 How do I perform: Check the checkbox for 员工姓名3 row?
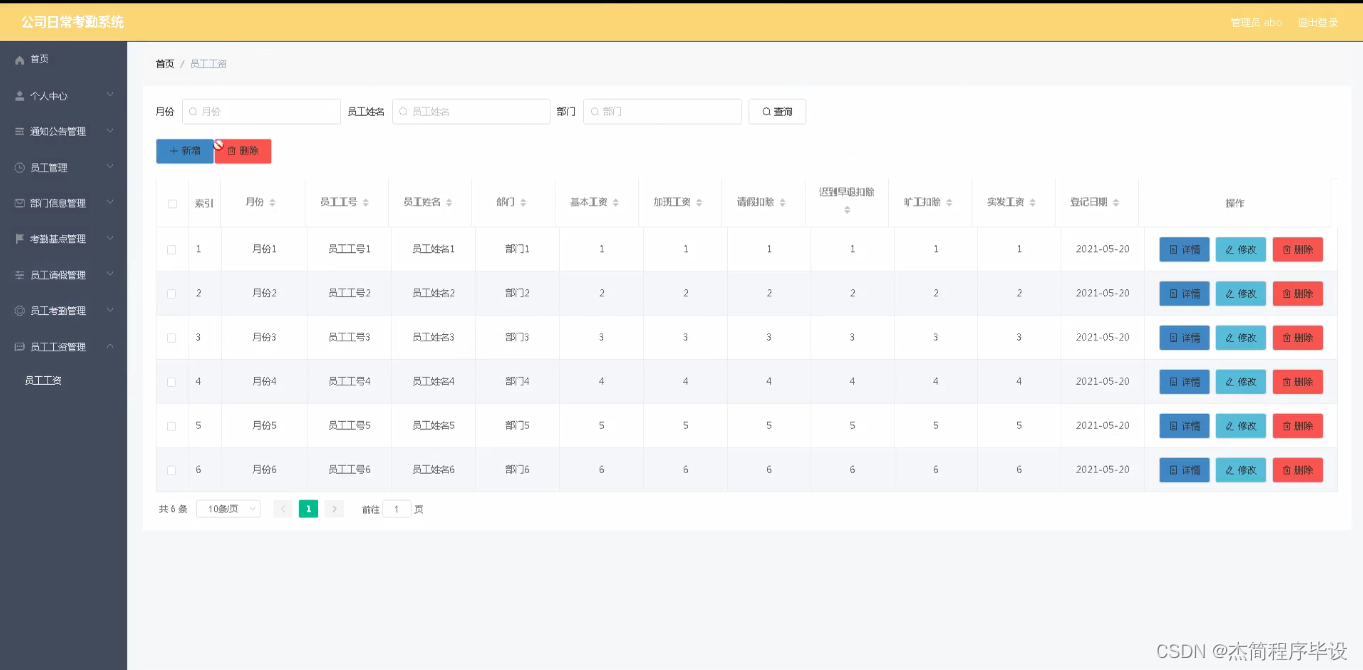(x=169, y=337)
